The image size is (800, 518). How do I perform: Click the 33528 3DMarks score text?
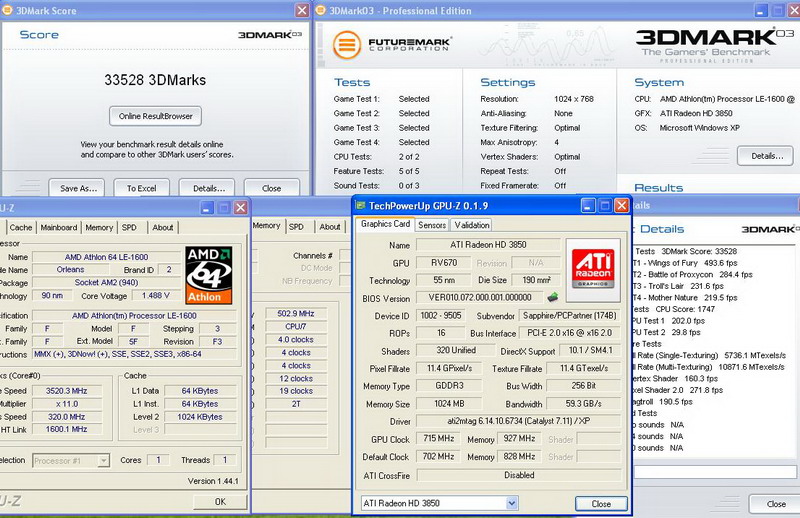[155, 80]
